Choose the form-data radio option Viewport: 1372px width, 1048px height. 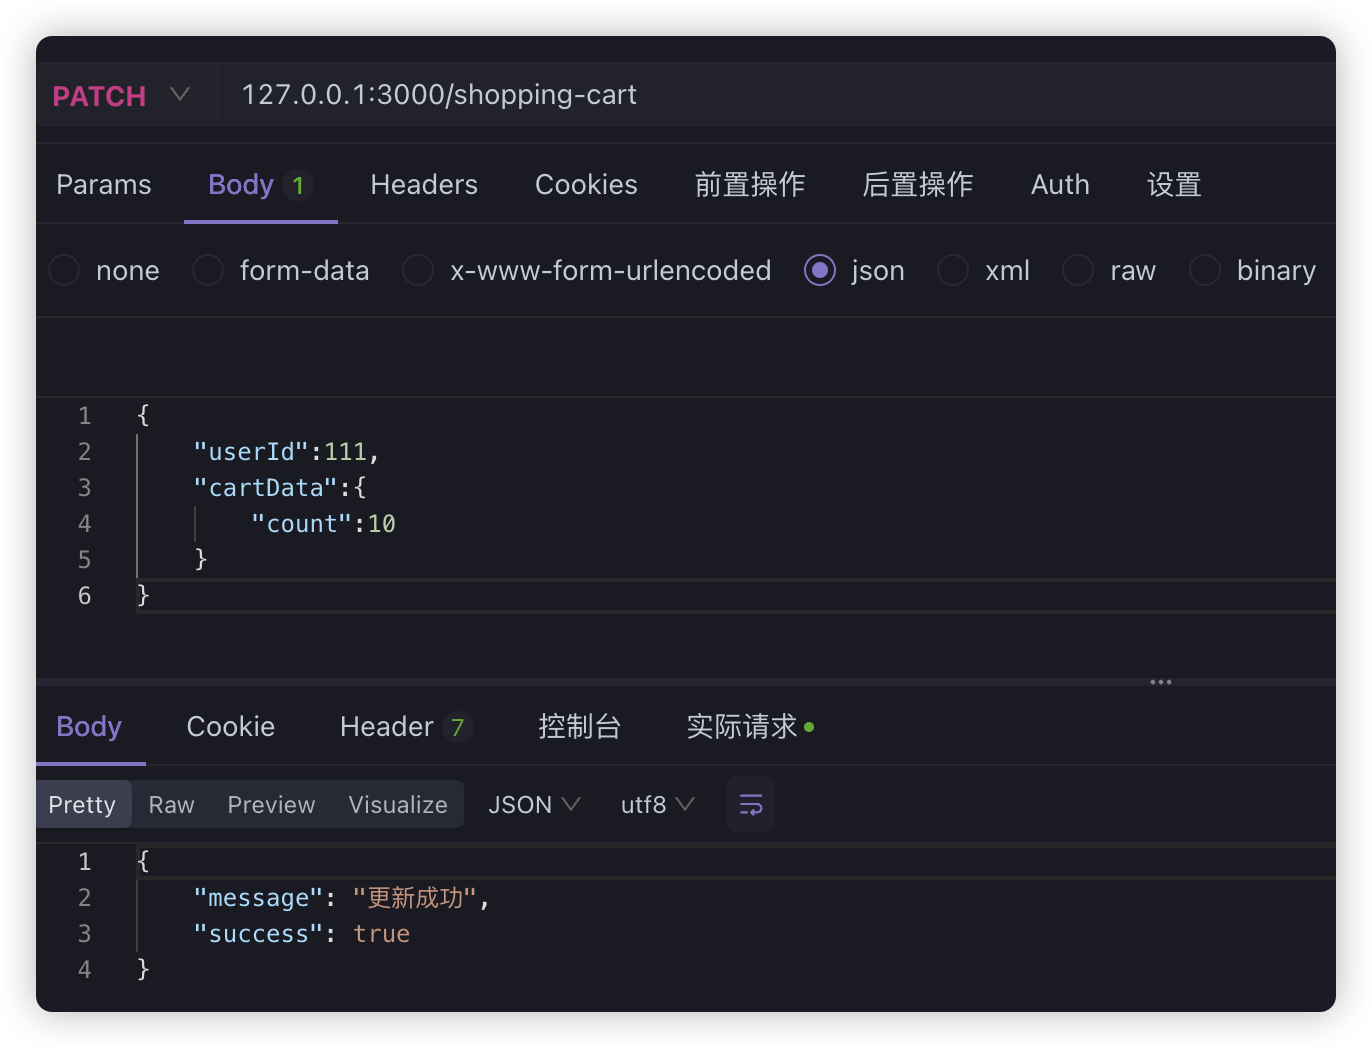(208, 270)
